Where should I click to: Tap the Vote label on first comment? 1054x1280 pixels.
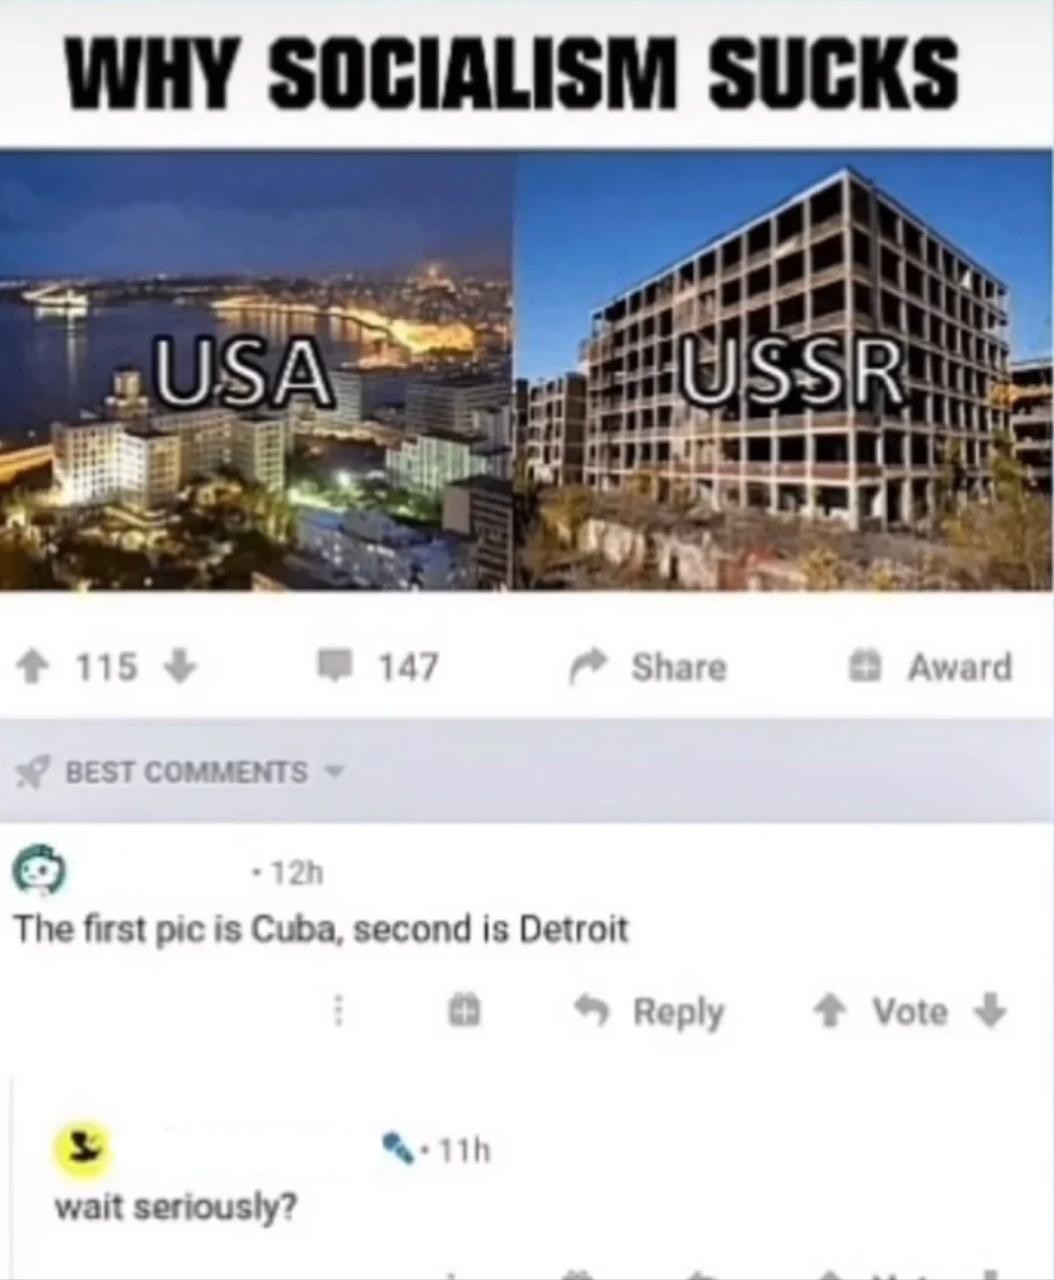tap(910, 1012)
